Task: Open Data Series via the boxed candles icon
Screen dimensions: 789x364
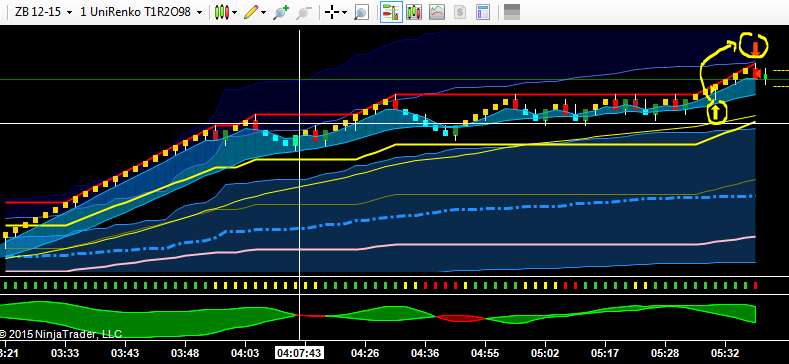Action: click(414, 12)
